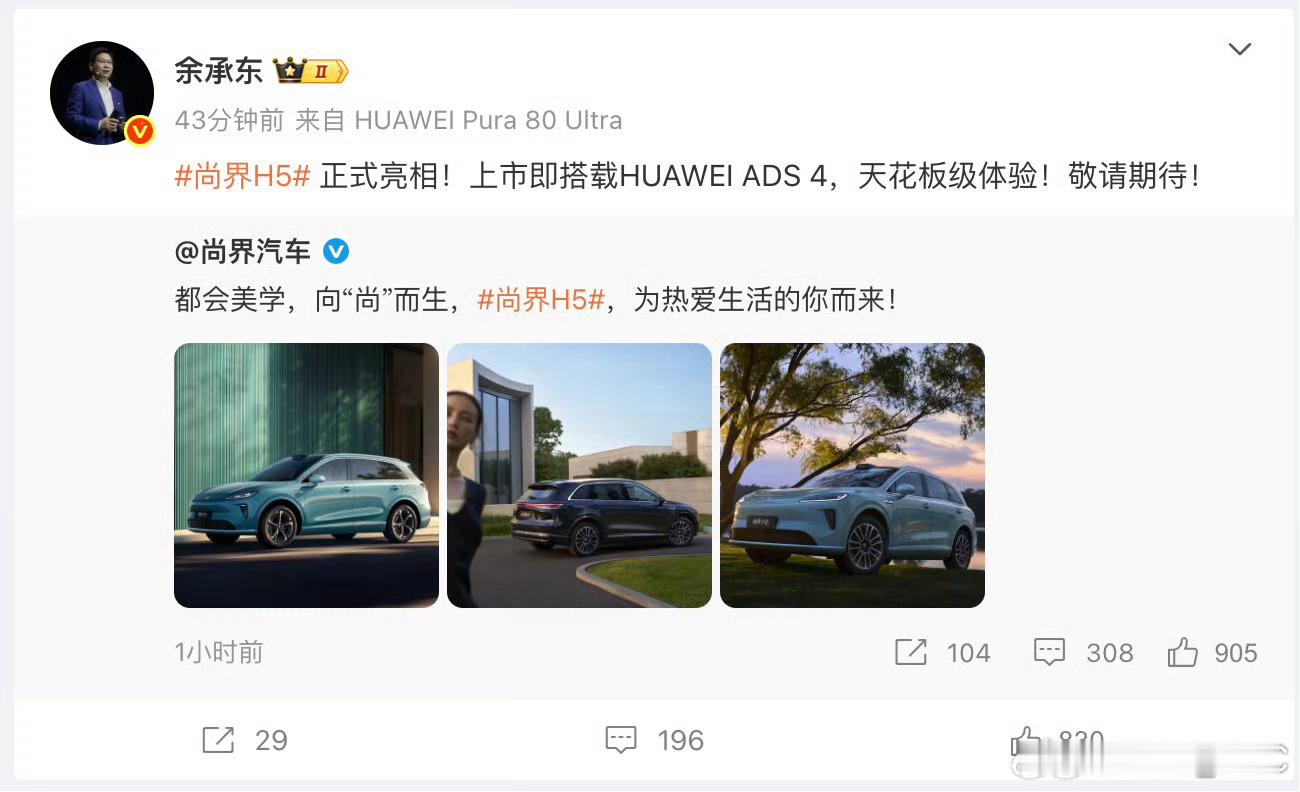The width and height of the screenshot is (1300, 792).
Task: Like the main post thumbs-up icon
Action: 1025,741
